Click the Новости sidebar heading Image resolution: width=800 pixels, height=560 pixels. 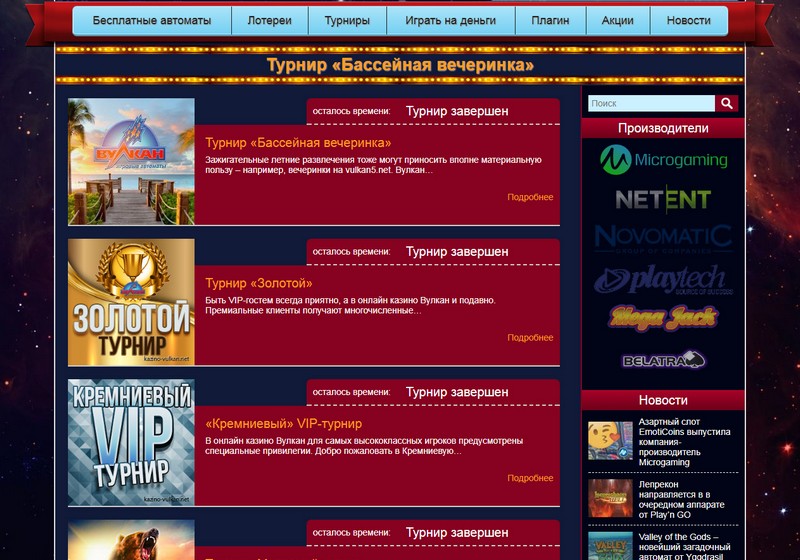[663, 400]
